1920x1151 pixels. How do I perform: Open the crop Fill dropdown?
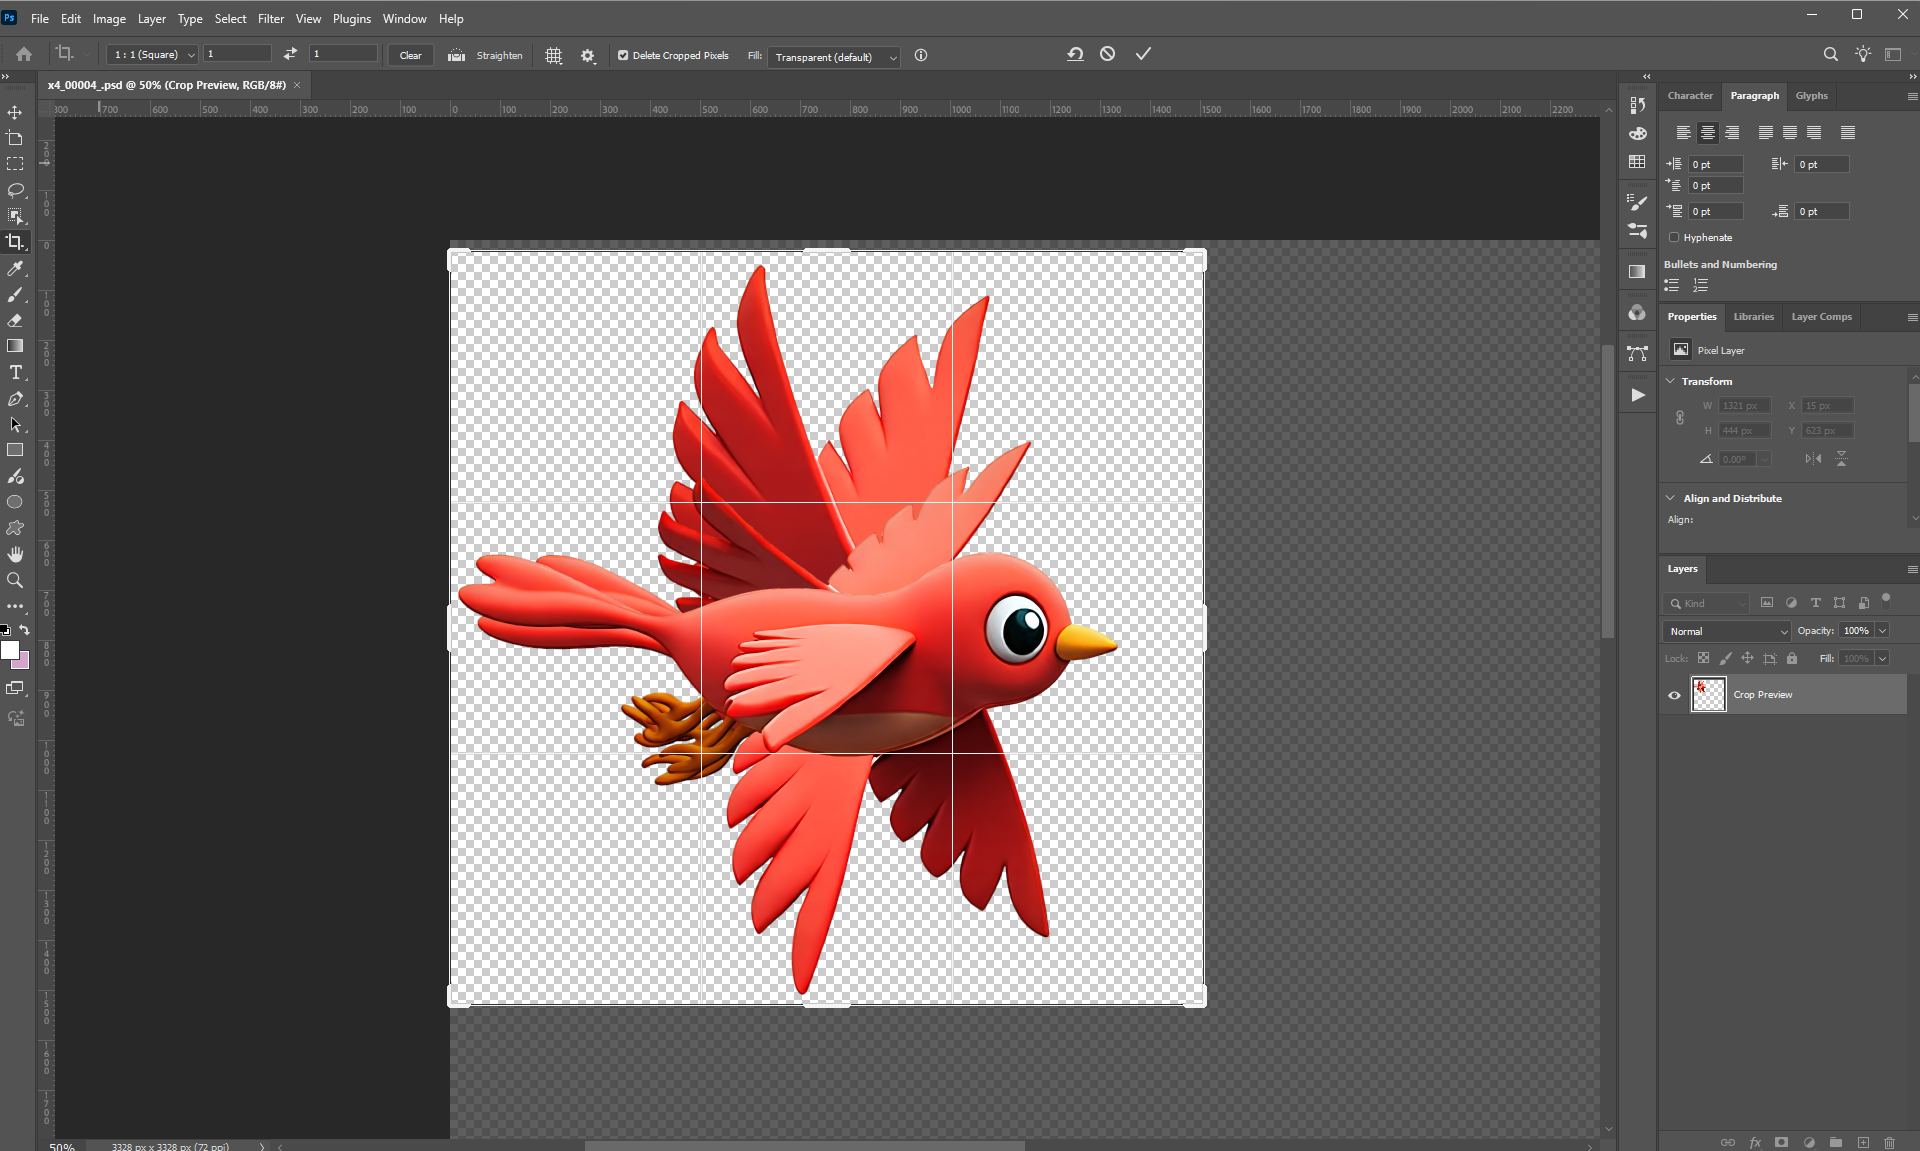tap(833, 57)
